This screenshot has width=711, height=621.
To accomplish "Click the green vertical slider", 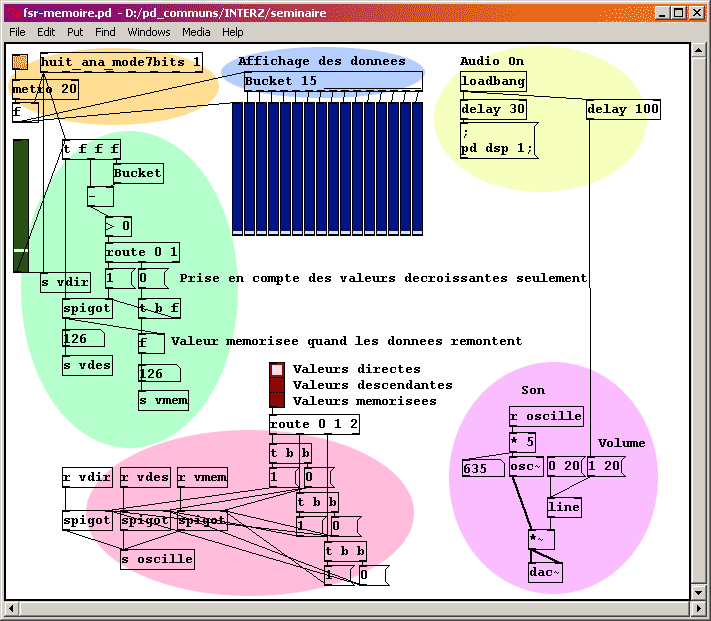I will coord(21,205).
